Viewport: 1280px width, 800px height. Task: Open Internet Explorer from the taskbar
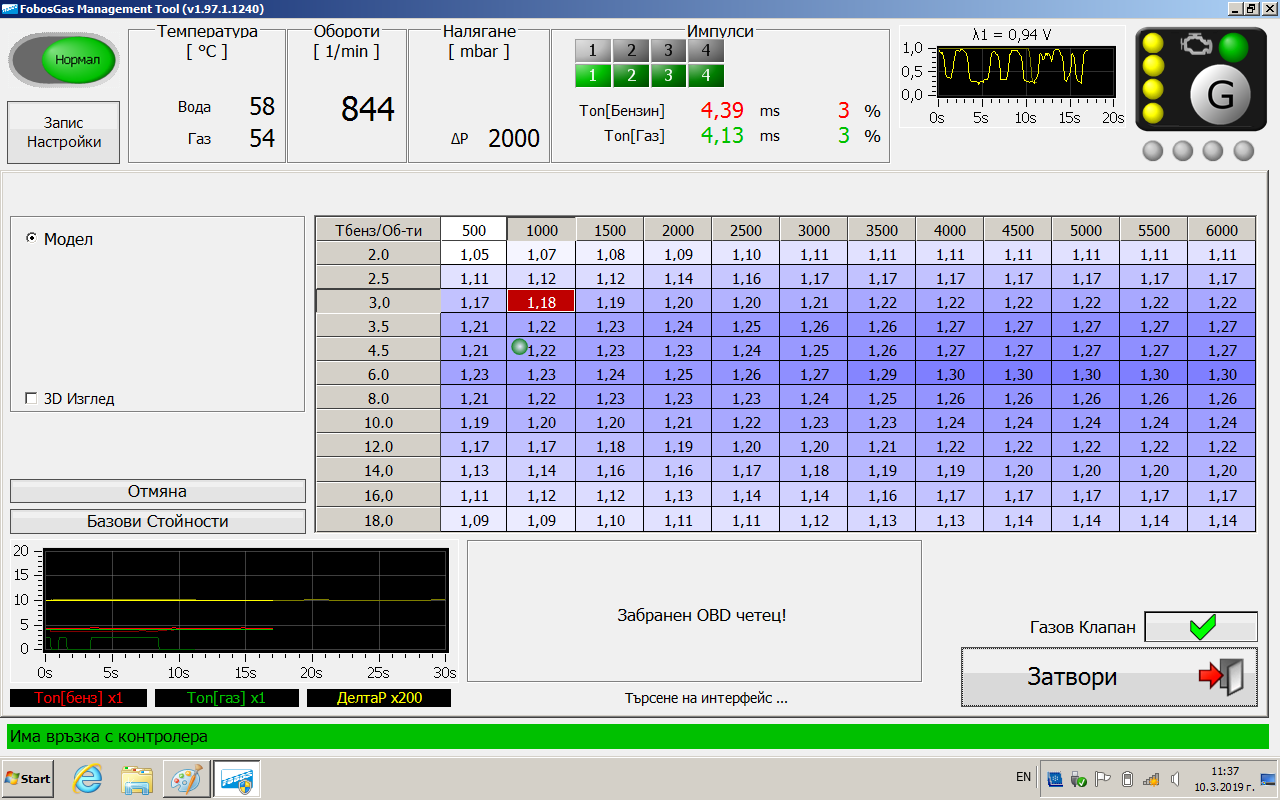(88, 778)
